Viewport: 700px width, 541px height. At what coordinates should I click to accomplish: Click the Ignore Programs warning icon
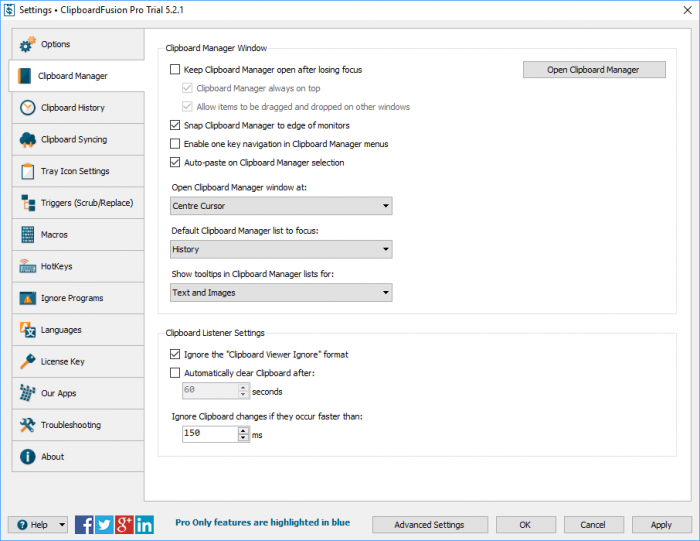point(28,298)
